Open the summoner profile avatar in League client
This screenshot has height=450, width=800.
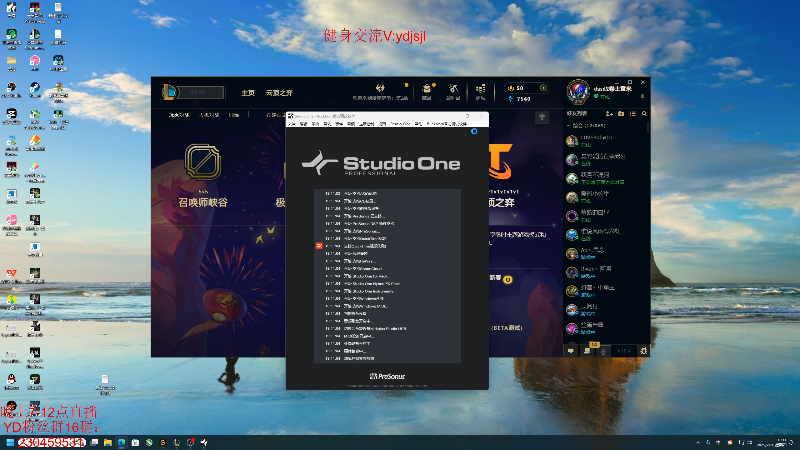click(x=578, y=91)
